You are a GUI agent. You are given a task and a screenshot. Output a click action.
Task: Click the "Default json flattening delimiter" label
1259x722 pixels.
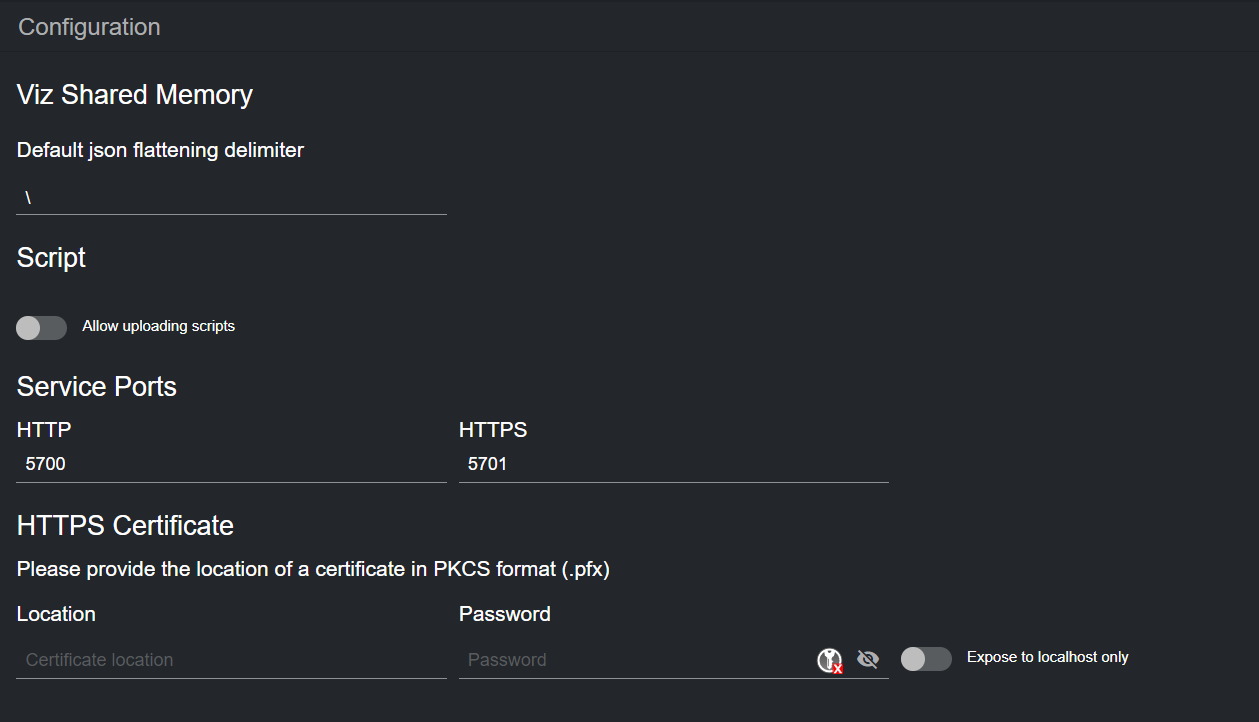point(160,150)
